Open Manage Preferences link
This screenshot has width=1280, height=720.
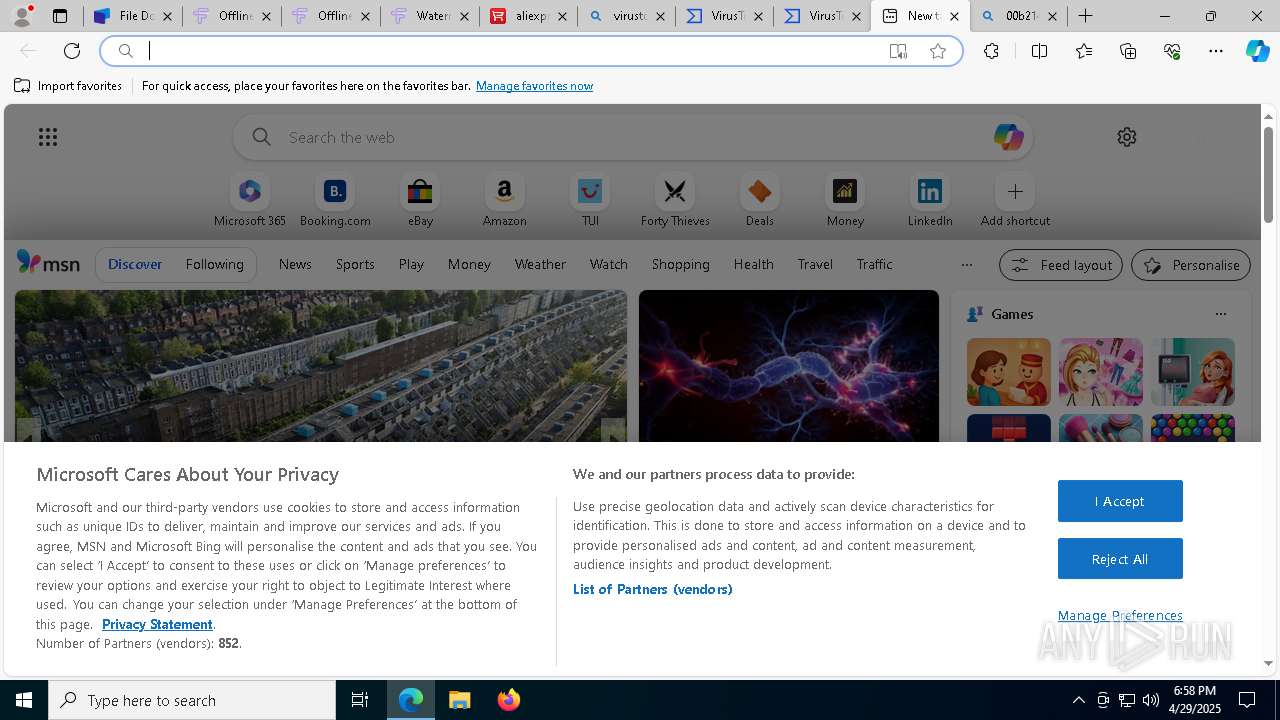click(x=1120, y=615)
